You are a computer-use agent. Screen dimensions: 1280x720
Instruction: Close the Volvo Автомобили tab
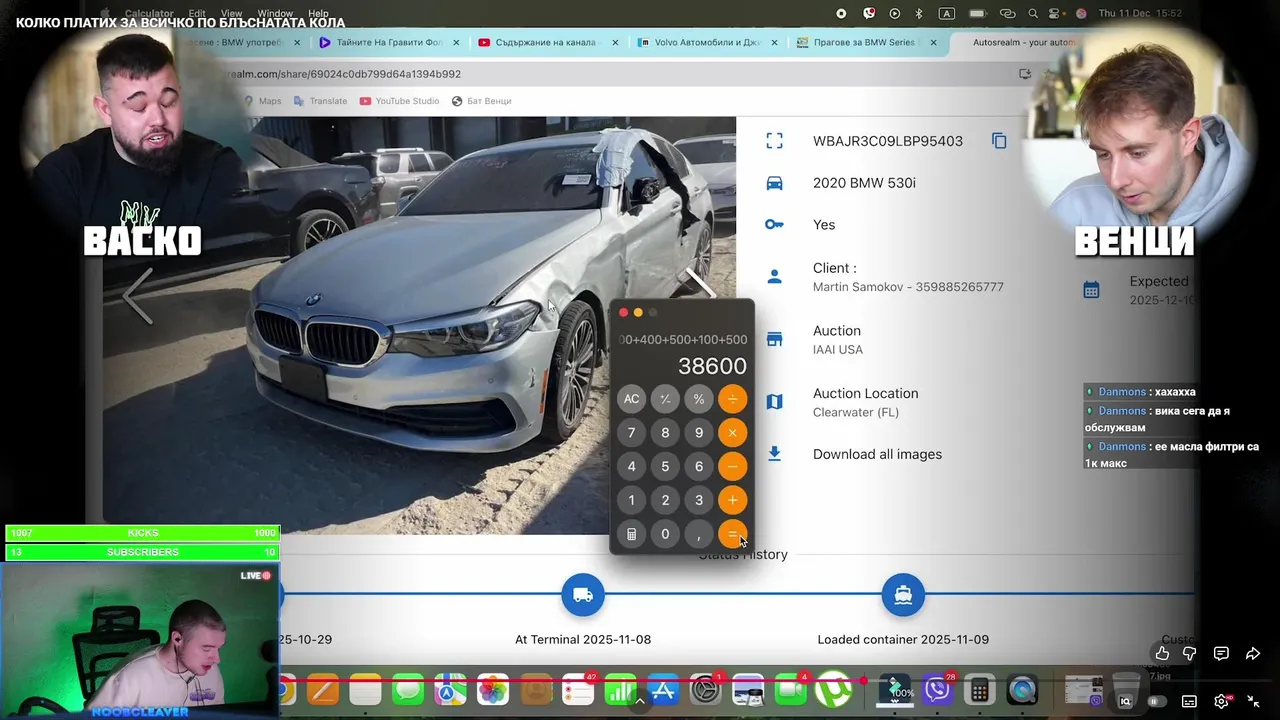click(775, 42)
